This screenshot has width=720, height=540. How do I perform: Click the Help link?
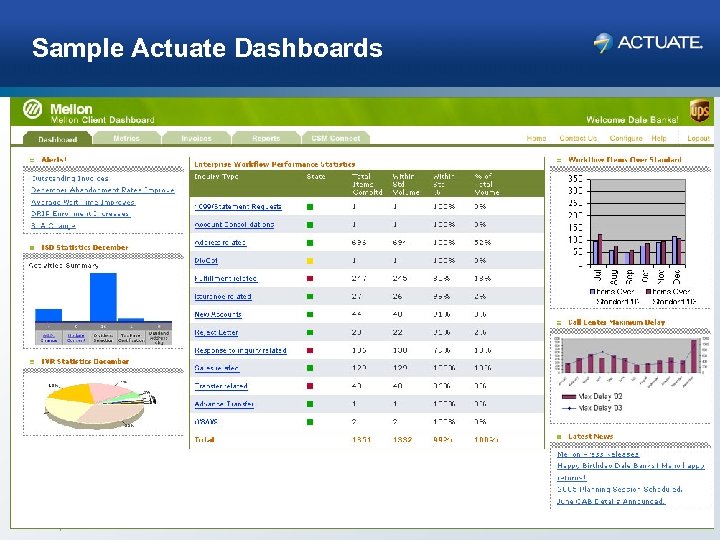658,138
